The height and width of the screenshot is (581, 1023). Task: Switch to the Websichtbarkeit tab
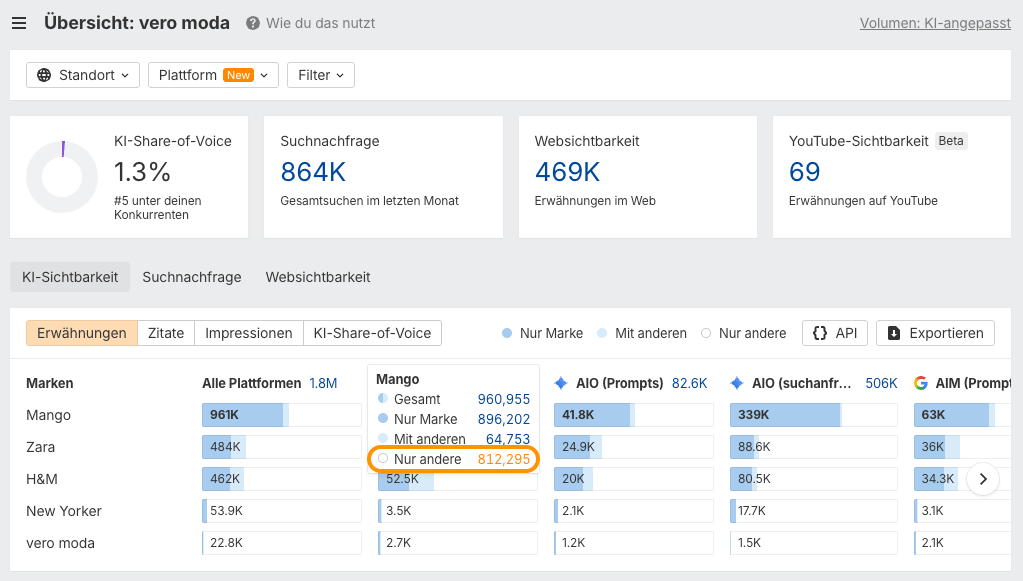click(x=318, y=277)
